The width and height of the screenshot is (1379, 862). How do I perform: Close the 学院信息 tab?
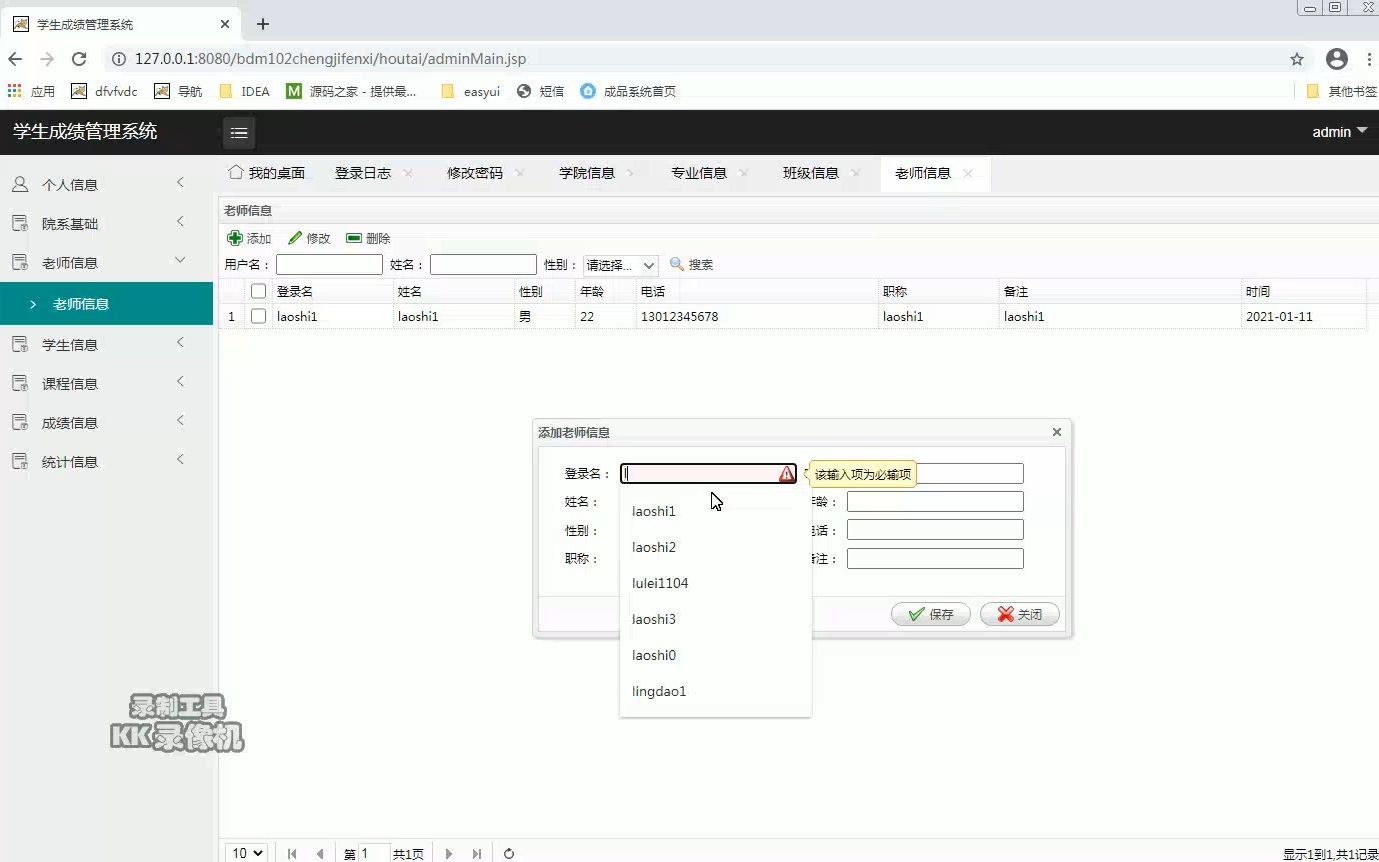pyautogui.click(x=632, y=173)
